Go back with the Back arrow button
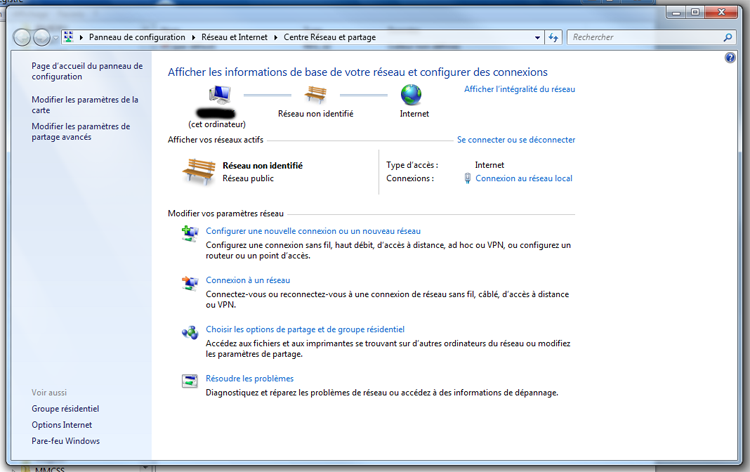 coord(22,37)
